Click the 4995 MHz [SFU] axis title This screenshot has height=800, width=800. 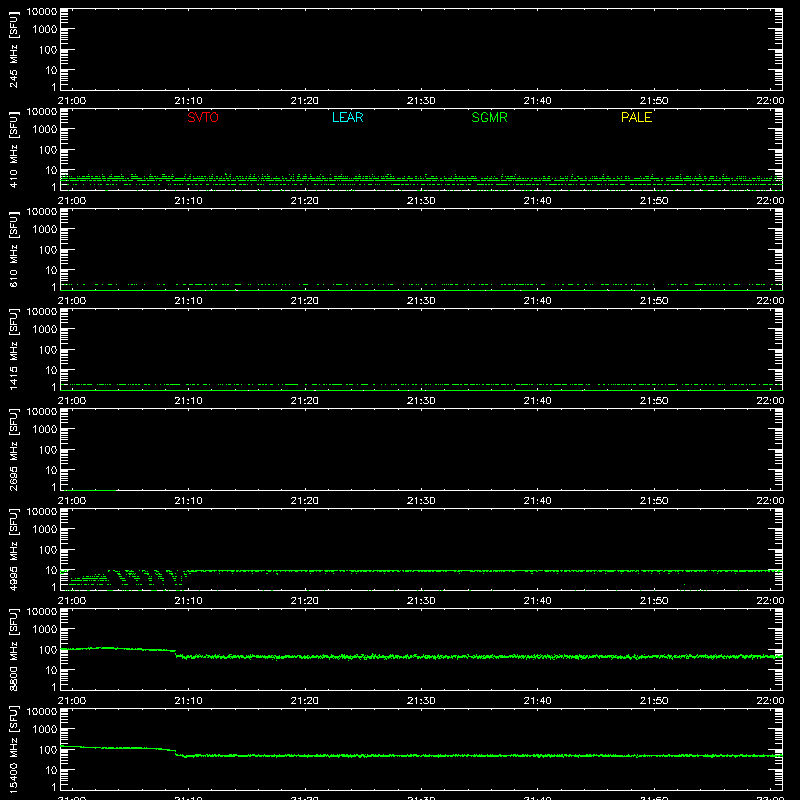pyautogui.click(x=13, y=549)
